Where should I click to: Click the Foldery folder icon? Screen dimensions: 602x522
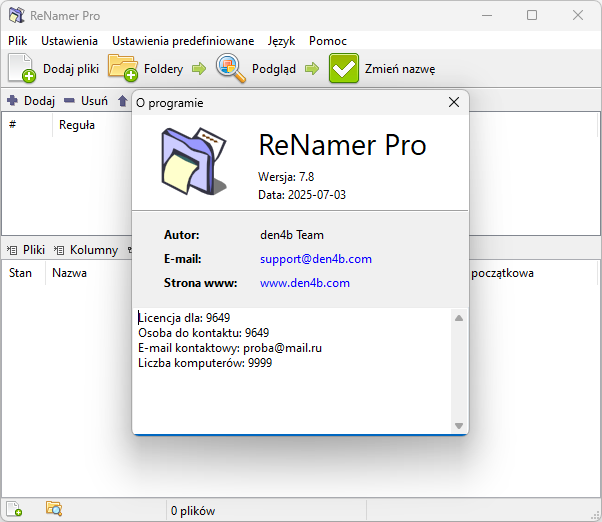pos(123,68)
